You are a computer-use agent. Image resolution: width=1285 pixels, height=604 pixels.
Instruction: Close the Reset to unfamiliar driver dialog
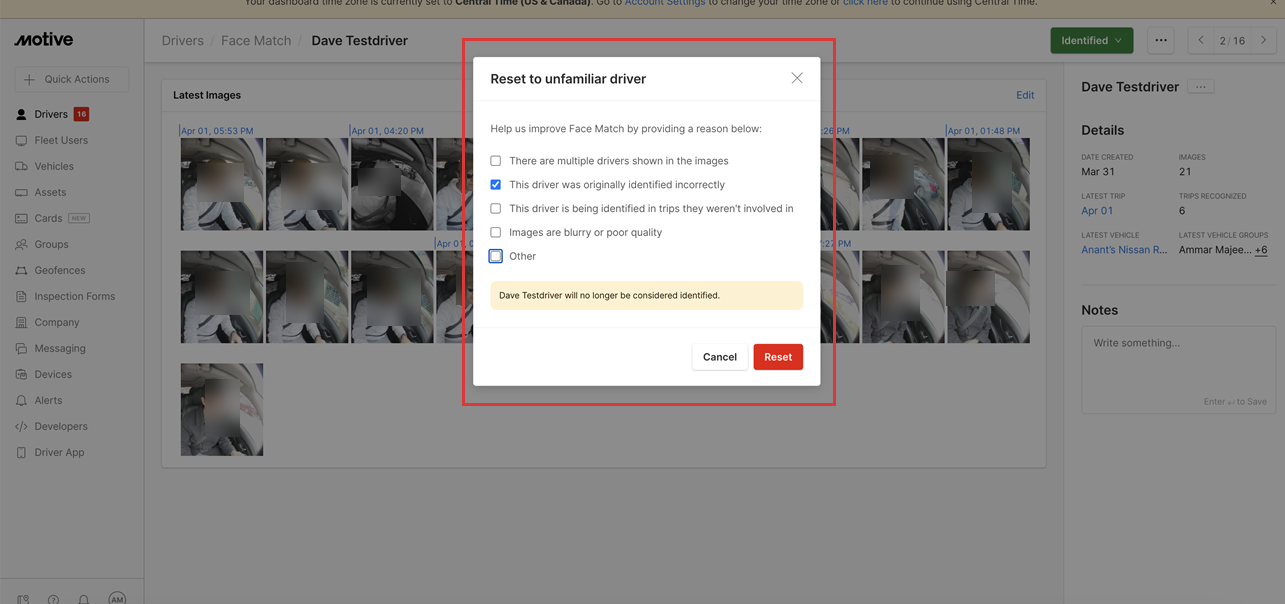(797, 78)
